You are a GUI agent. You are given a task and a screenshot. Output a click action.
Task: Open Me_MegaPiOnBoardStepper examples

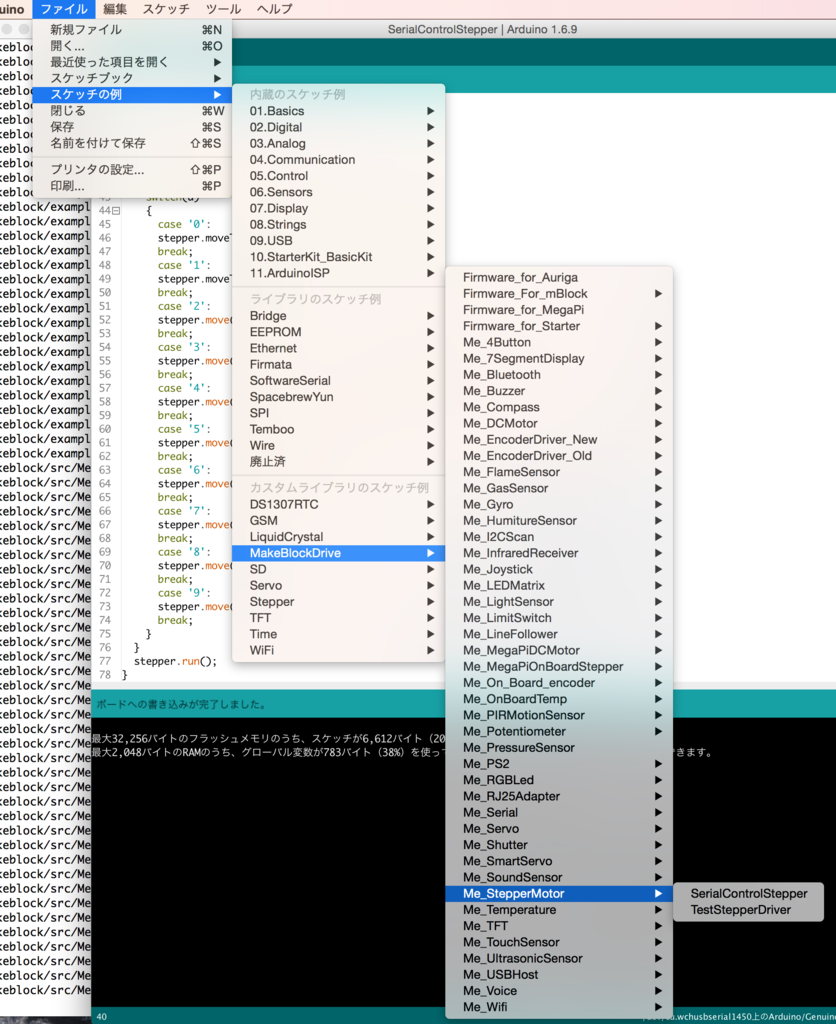point(559,667)
